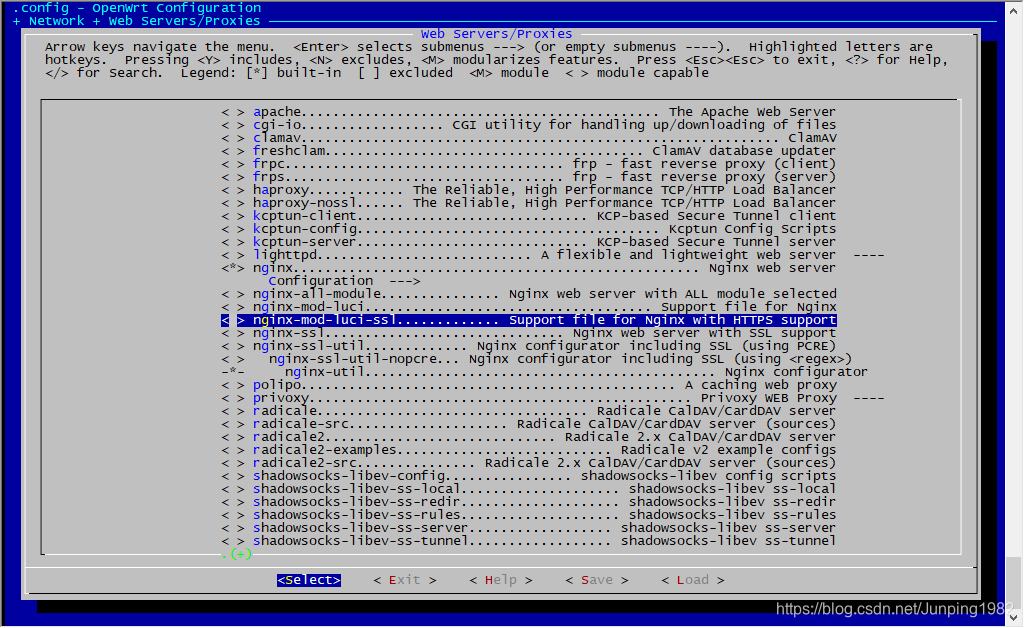Select the nginx-ssl-util-nopcre entry
The height and width of the screenshot is (628, 1024).
(x=537, y=359)
